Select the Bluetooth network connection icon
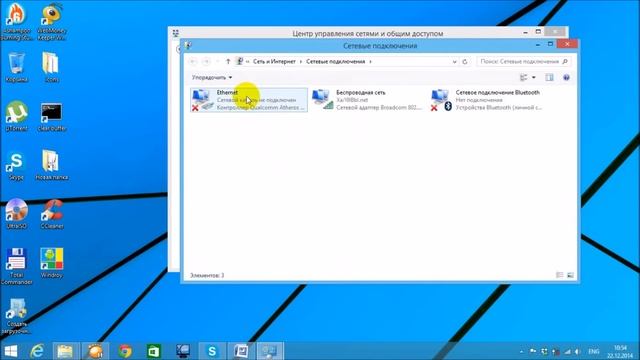 [441, 100]
